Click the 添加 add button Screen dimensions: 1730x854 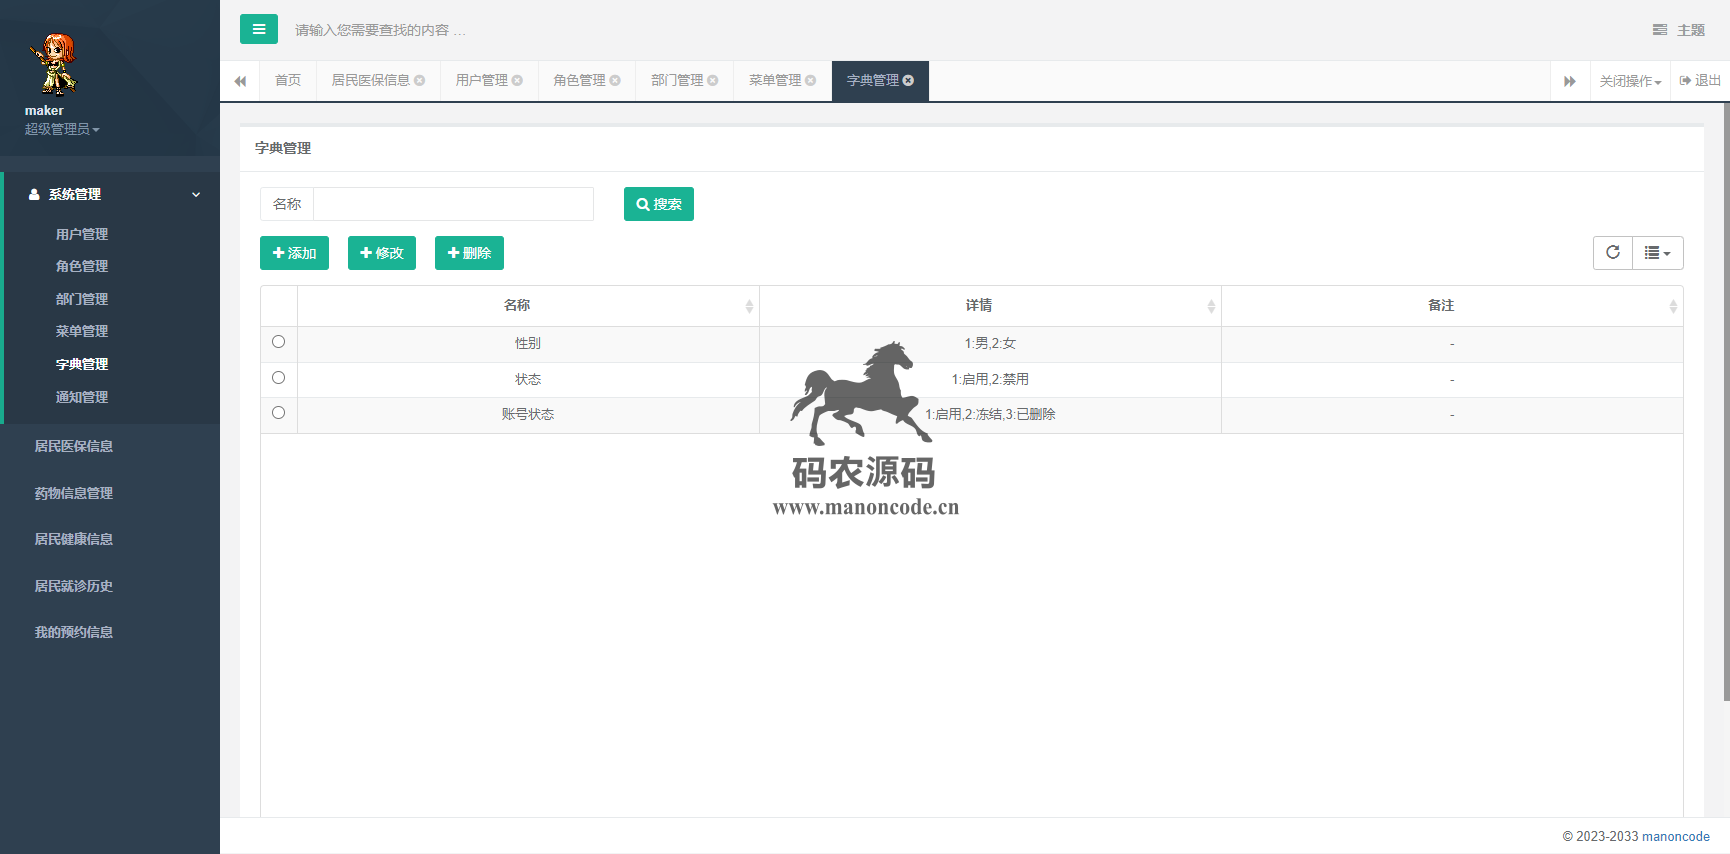(x=294, y=253)
